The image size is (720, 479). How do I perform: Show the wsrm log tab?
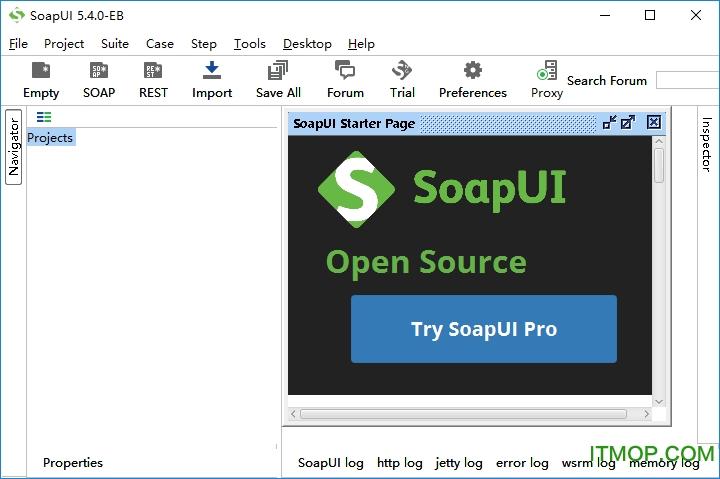[588, 462]
